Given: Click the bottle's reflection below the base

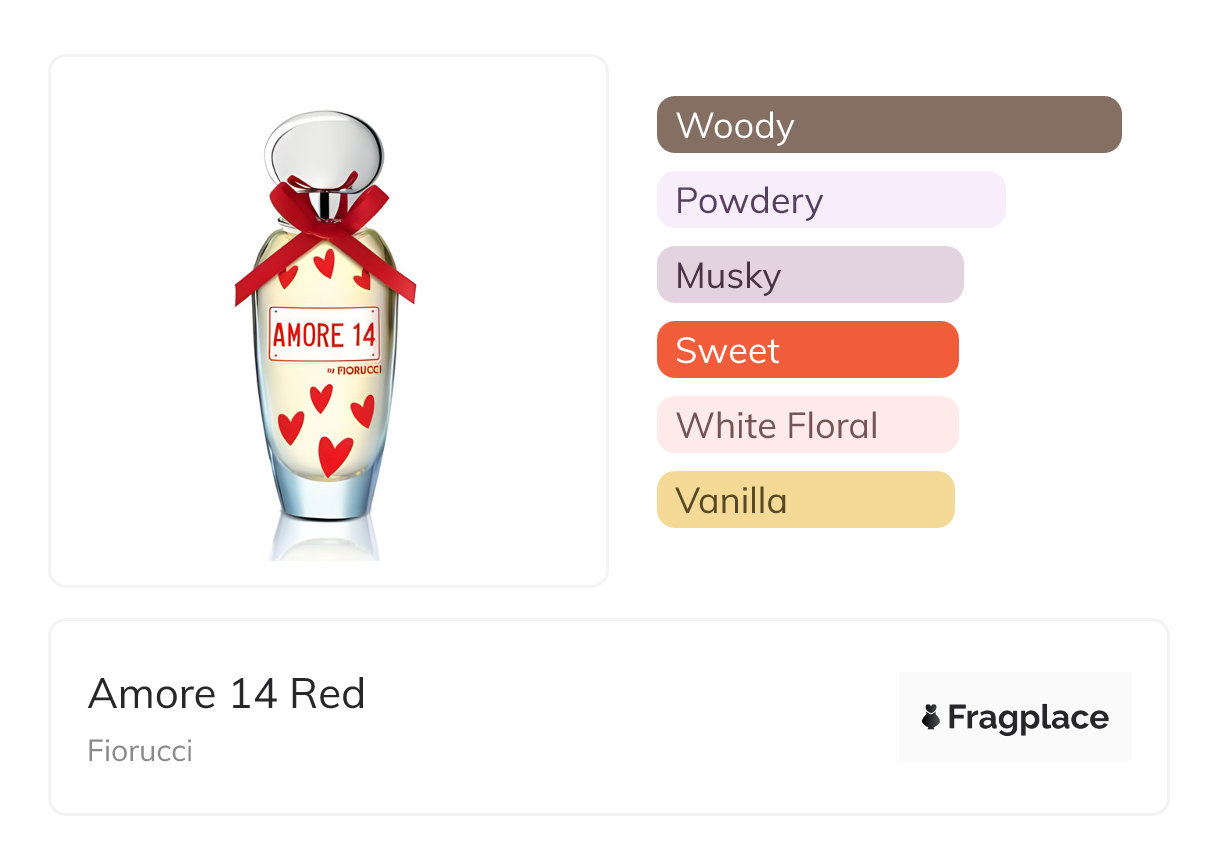Looking at the screenshot, I should 324,540.
